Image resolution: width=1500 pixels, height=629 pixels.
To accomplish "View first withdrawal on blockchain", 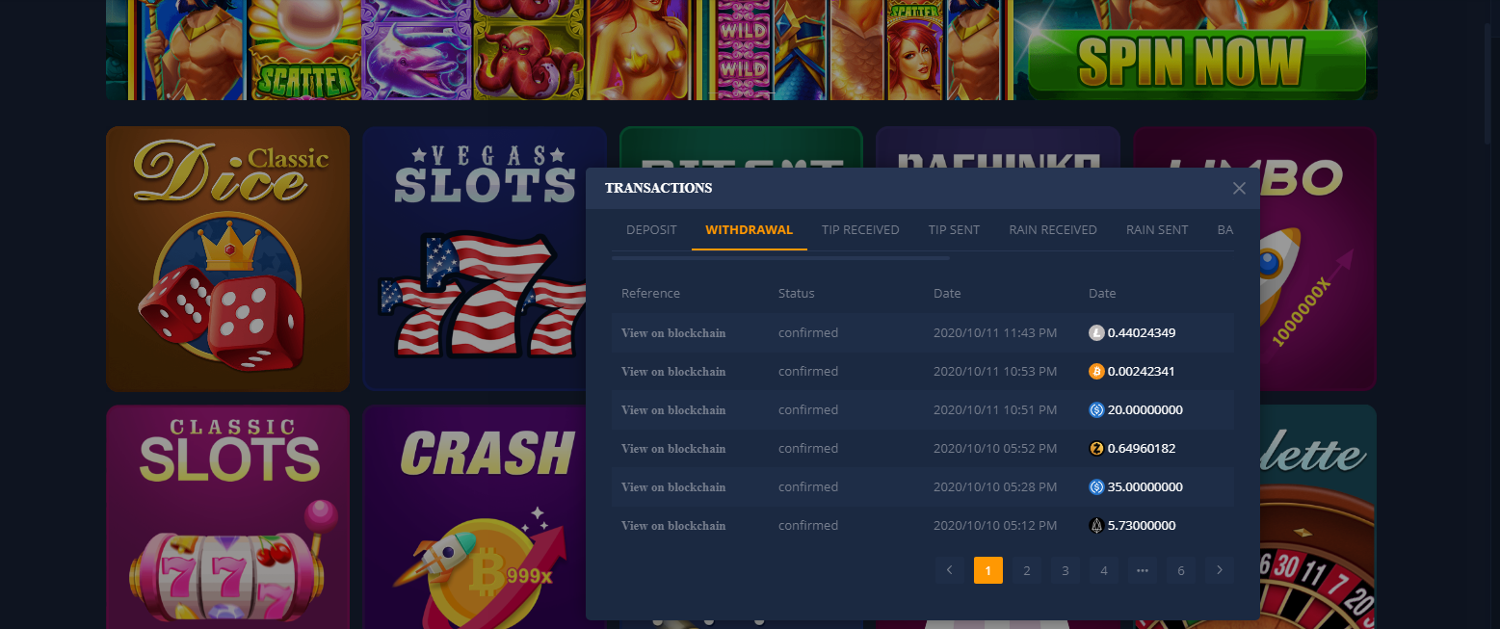I will [x=673, y=333].
